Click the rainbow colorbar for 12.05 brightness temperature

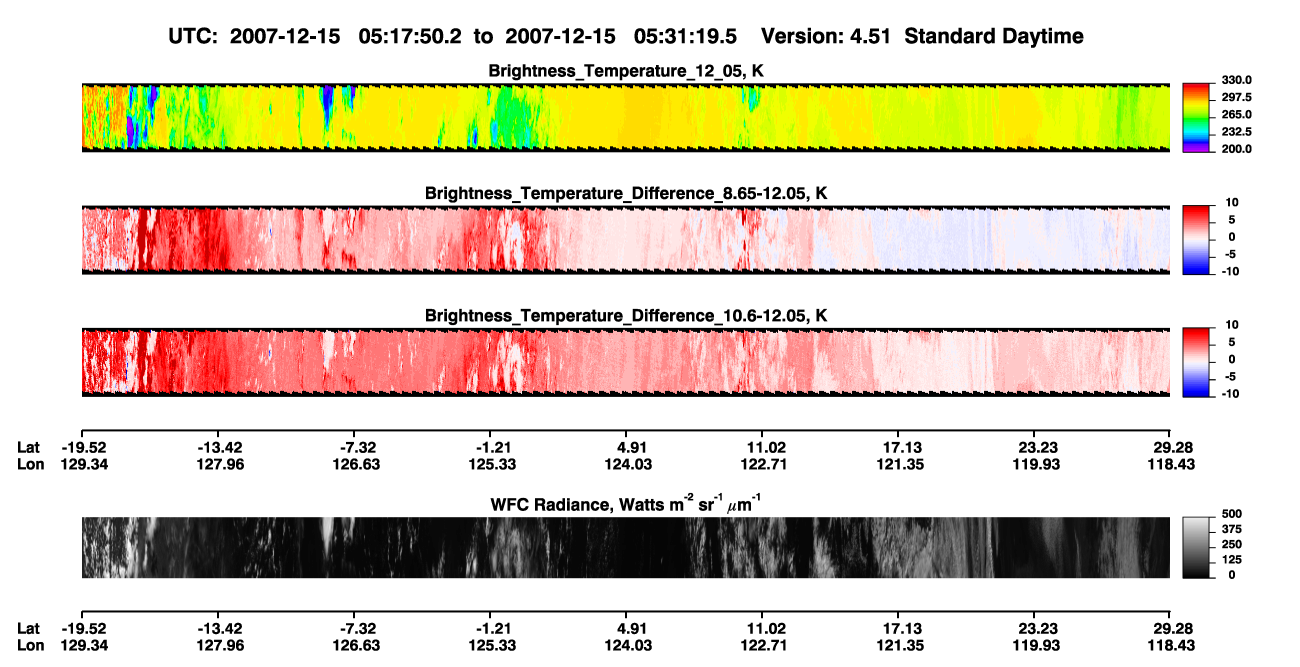coord(1197,116)
